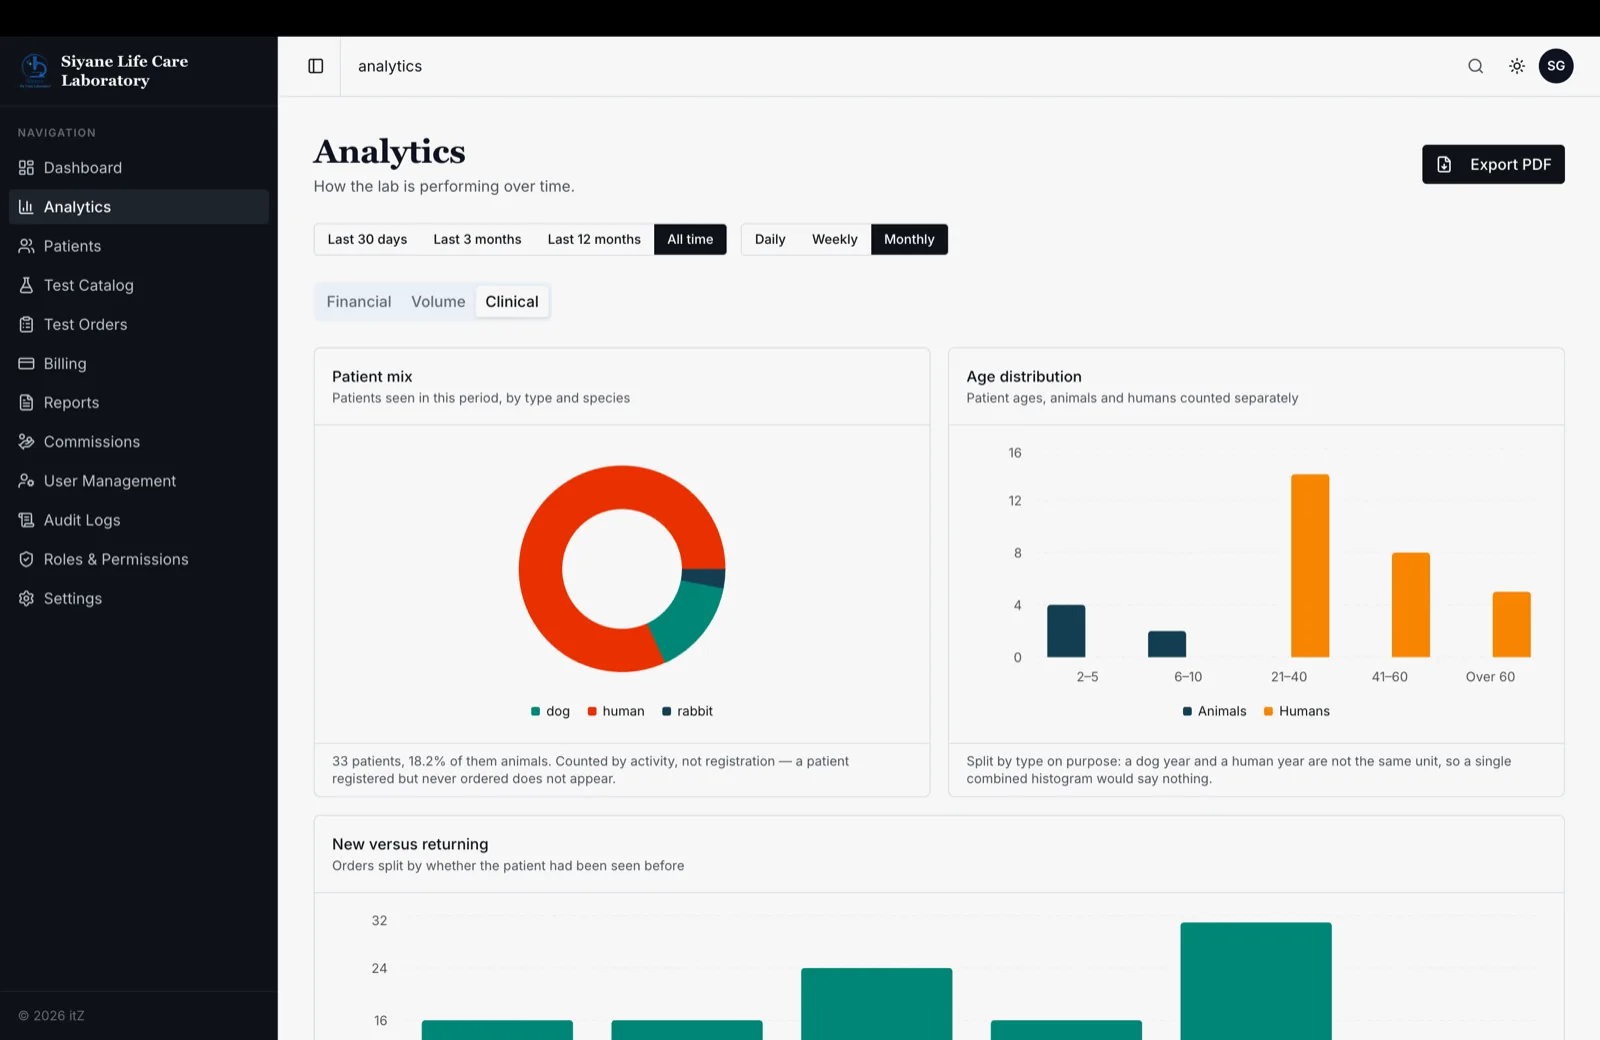Click the 2–5 Animals bar
The image size is (1600, 1040).
click(x=1066, y=631)
